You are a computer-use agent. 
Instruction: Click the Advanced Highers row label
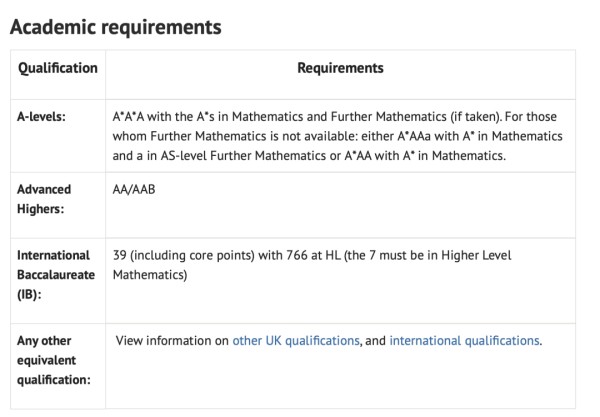coord(44,199)
